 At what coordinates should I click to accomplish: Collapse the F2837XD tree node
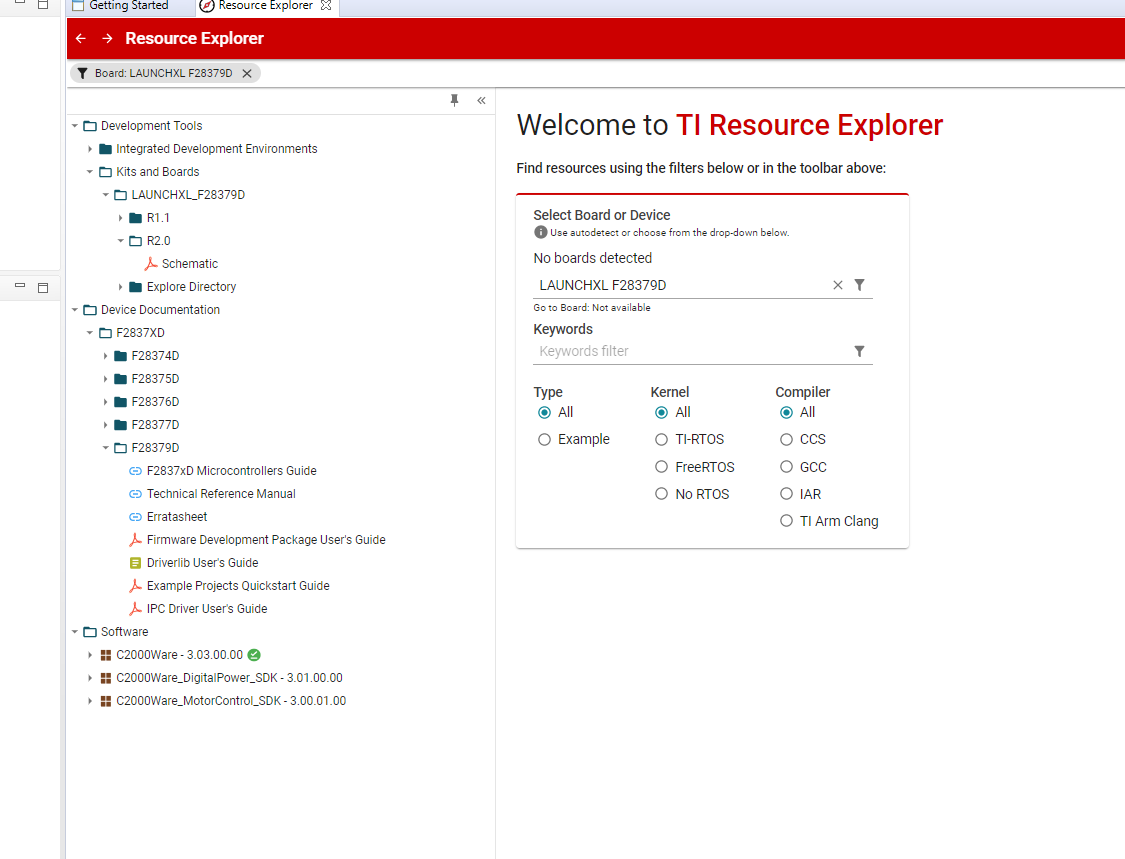coord(90,332)
